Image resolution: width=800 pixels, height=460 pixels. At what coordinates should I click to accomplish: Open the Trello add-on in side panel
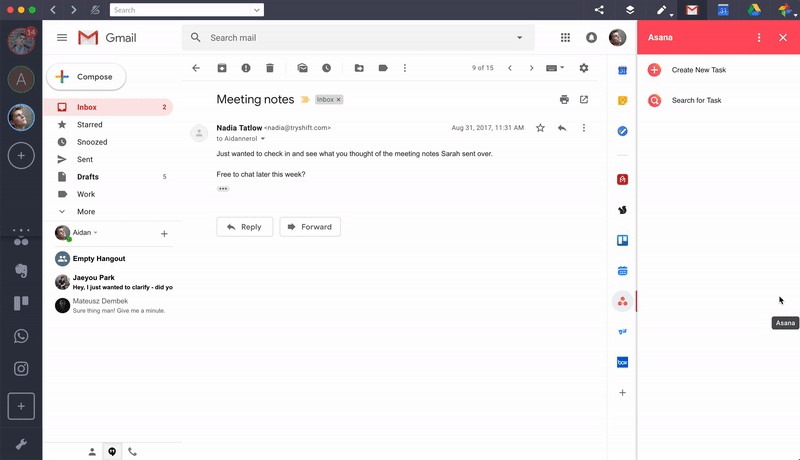coord(622,240)
